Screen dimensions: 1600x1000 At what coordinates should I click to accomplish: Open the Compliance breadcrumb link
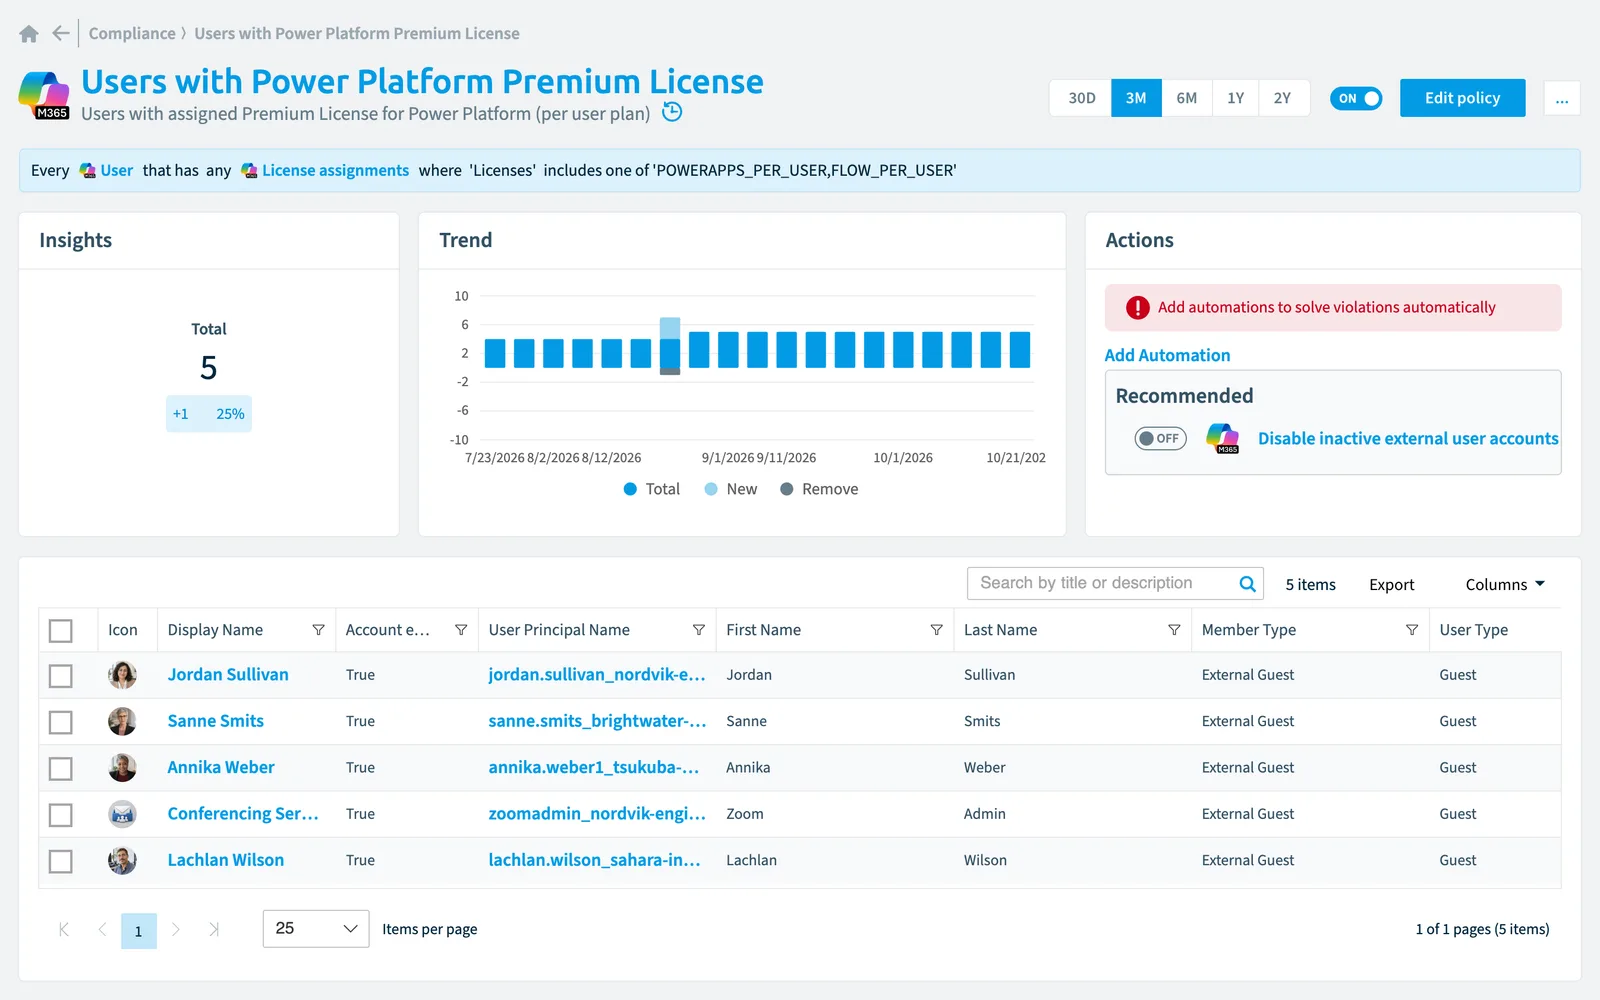click(x=132, y=33)
